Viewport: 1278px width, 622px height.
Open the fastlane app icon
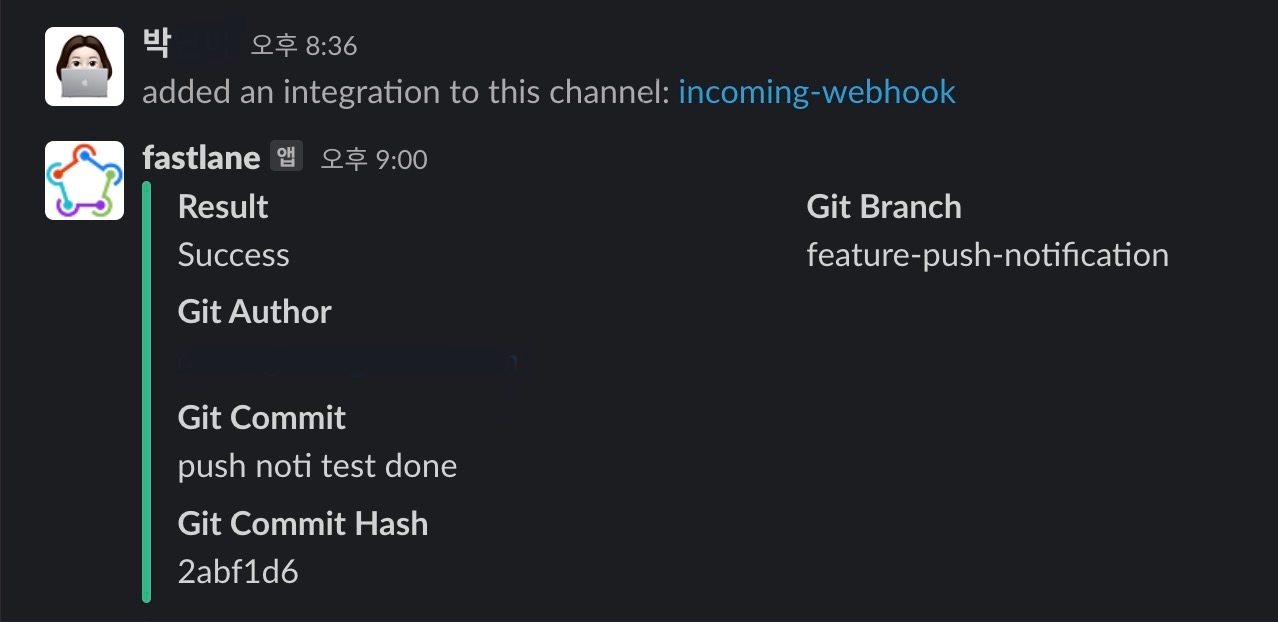(x=84, y=180)
